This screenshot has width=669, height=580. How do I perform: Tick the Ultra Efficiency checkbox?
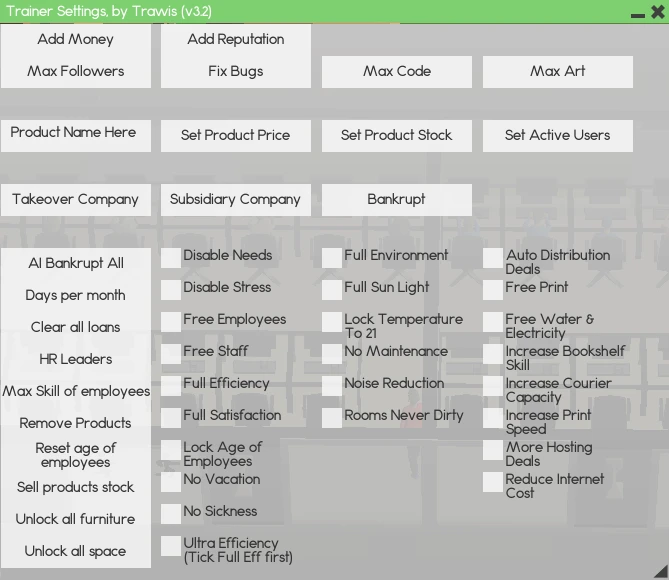[x=171, y=546]
